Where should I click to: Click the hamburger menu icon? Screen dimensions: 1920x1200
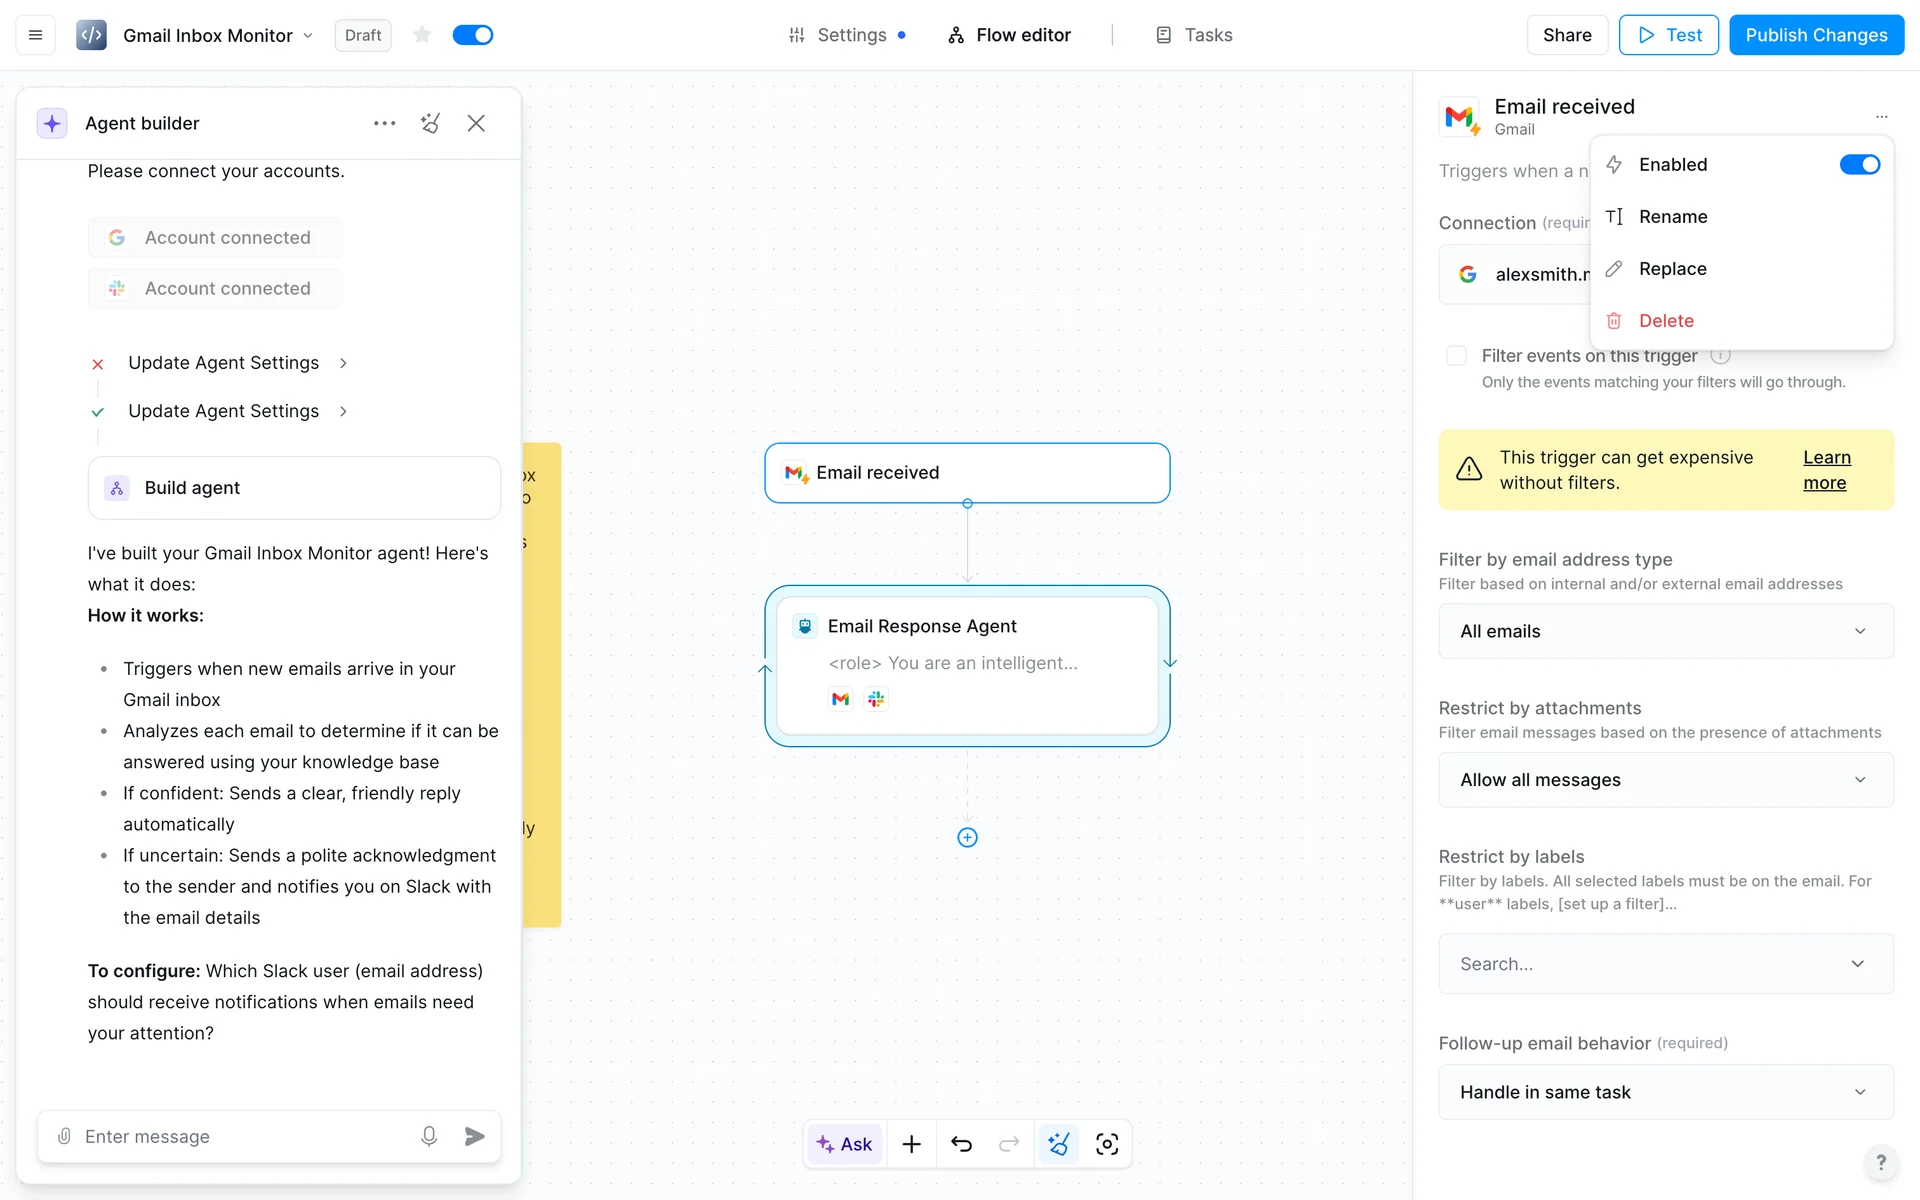pos(35,35)
